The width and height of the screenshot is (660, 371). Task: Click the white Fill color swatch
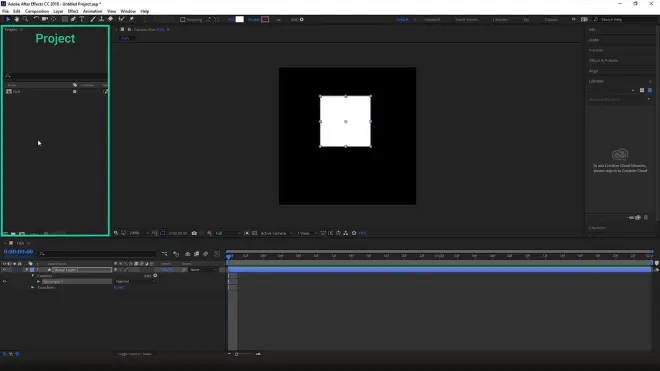(240, 19)
